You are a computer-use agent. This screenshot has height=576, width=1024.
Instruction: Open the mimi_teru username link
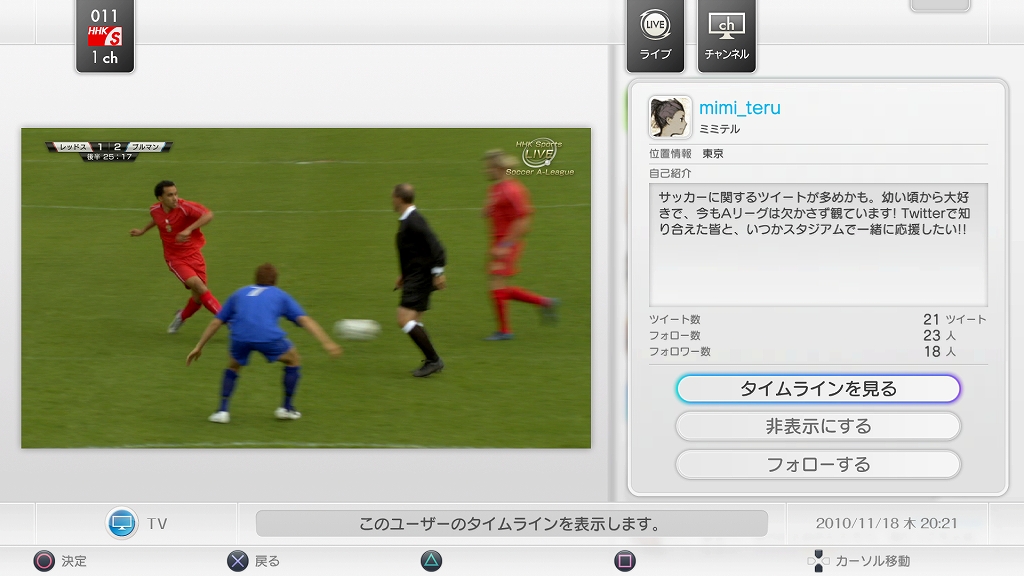tap(740, 108)
